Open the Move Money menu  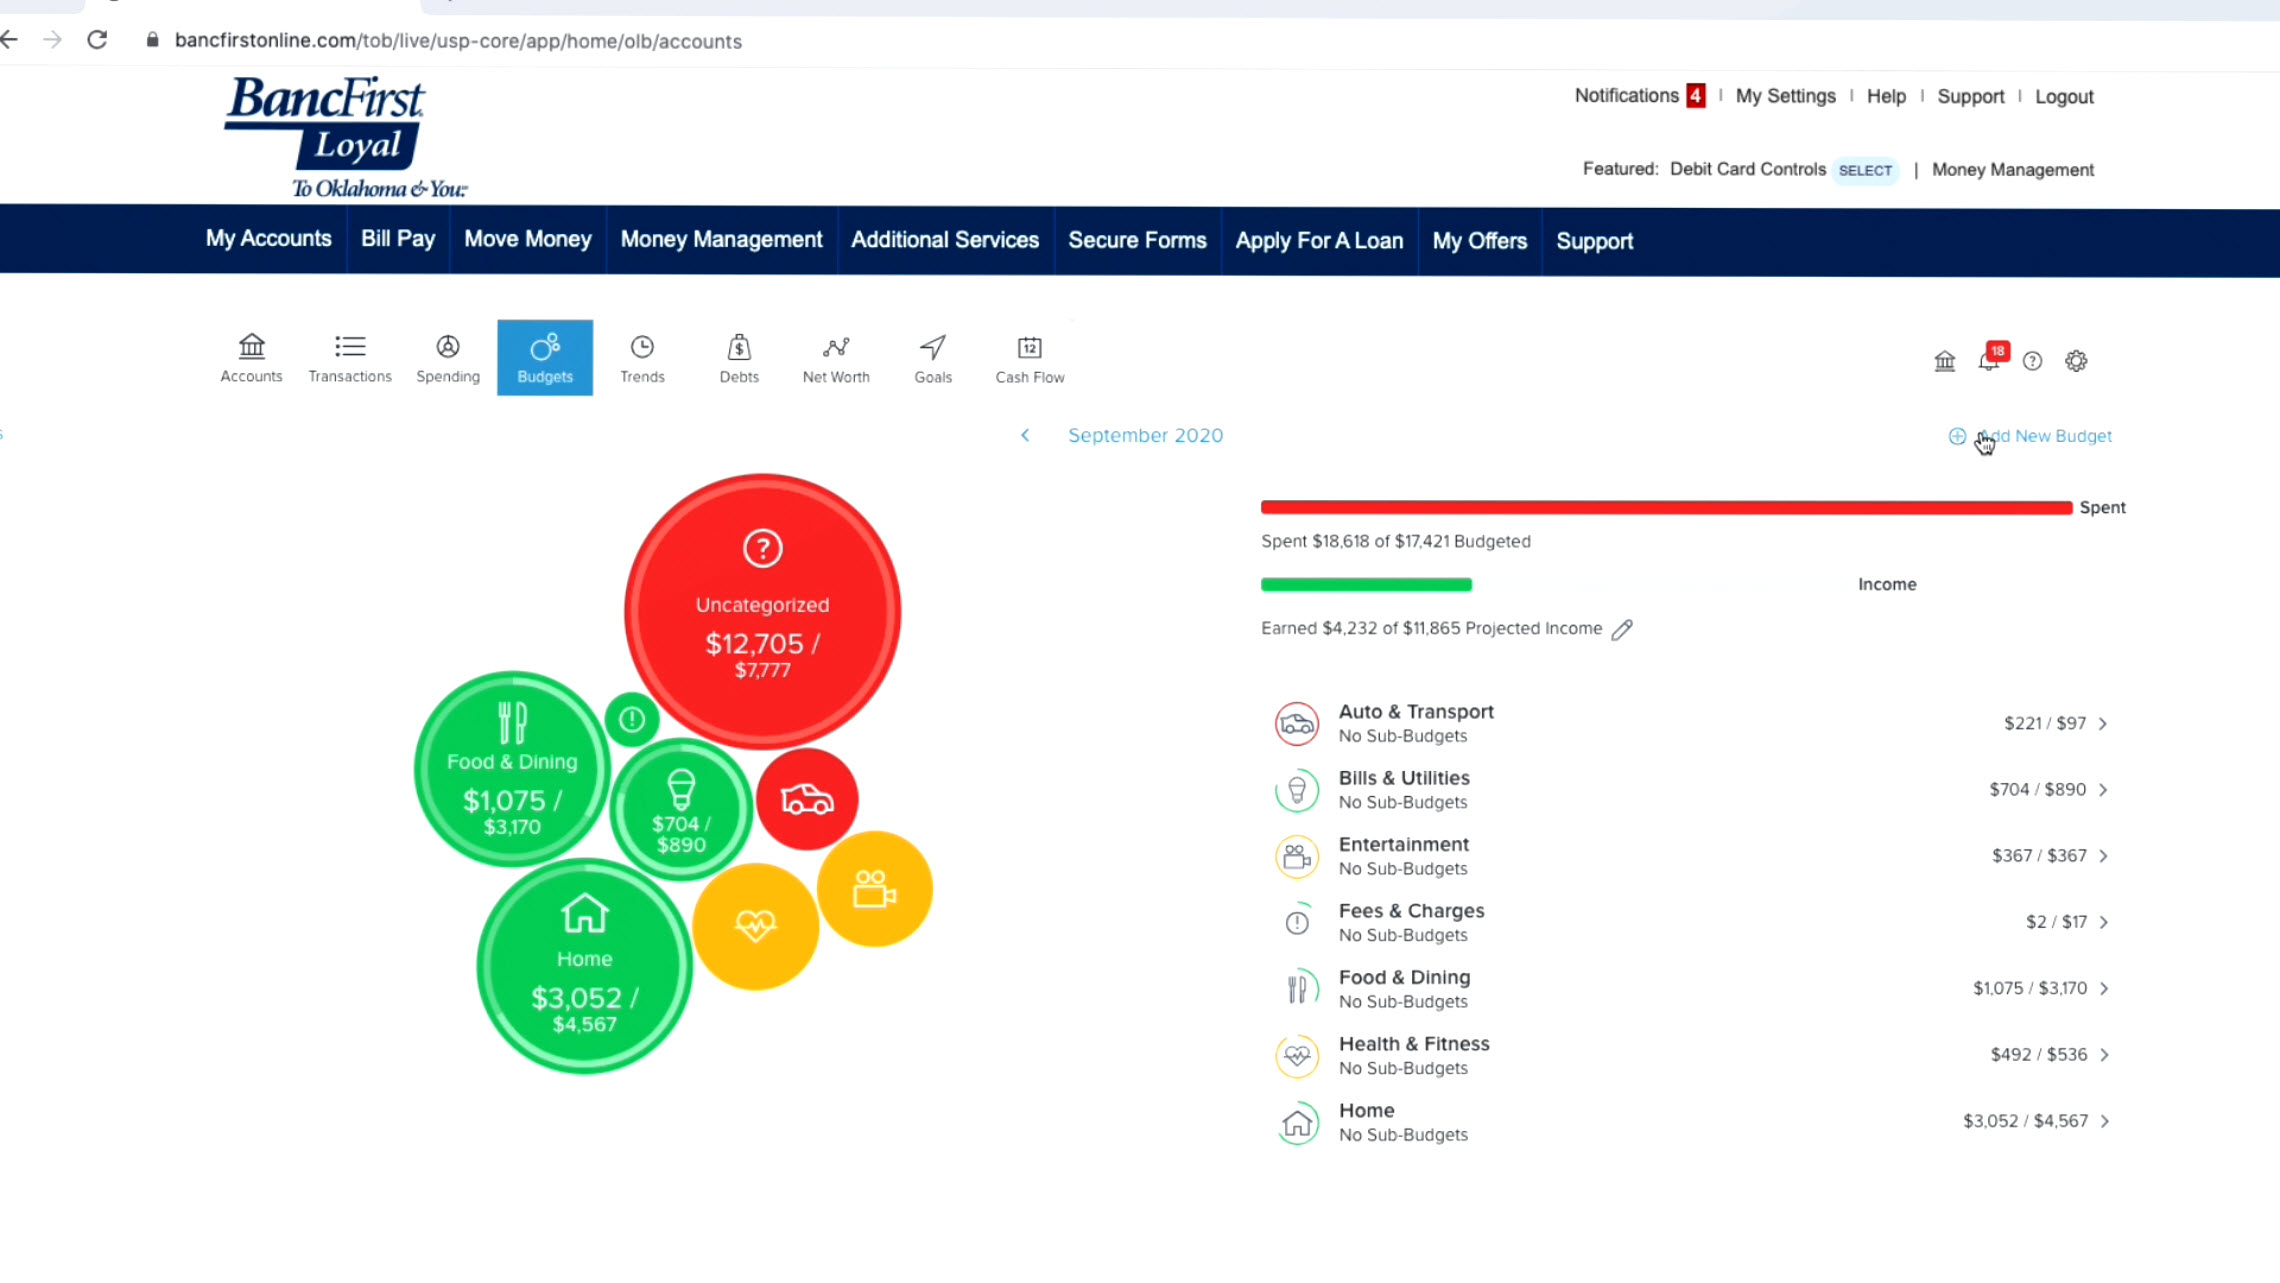click(x=527, y=240)
